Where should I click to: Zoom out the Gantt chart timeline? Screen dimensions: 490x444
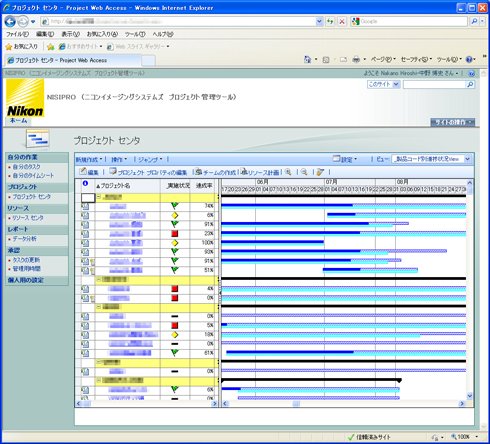pos(304,172)
